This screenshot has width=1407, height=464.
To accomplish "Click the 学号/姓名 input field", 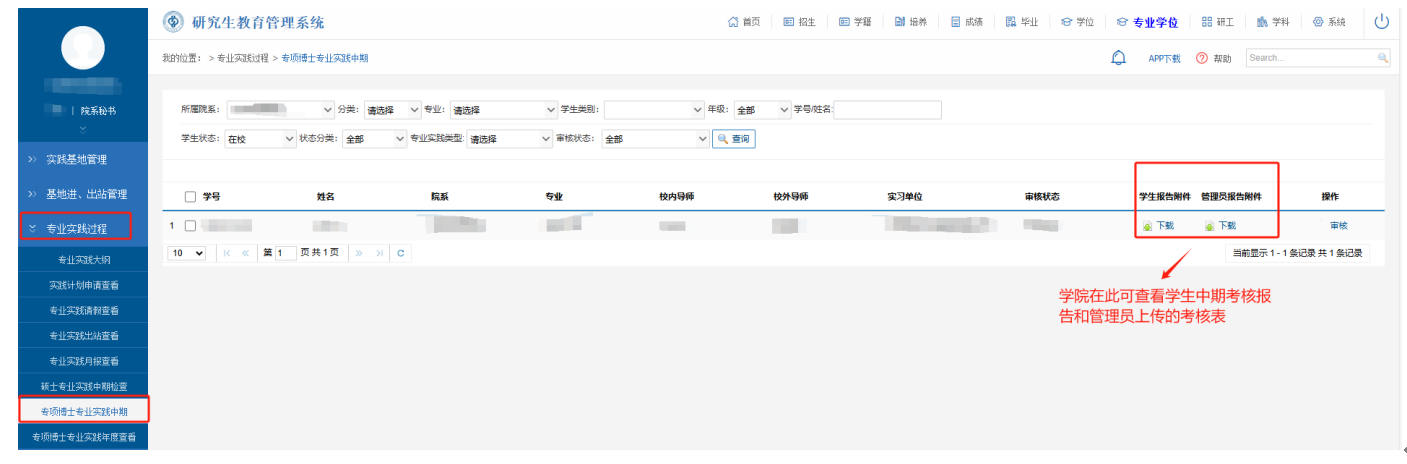I will click(887, 110).
